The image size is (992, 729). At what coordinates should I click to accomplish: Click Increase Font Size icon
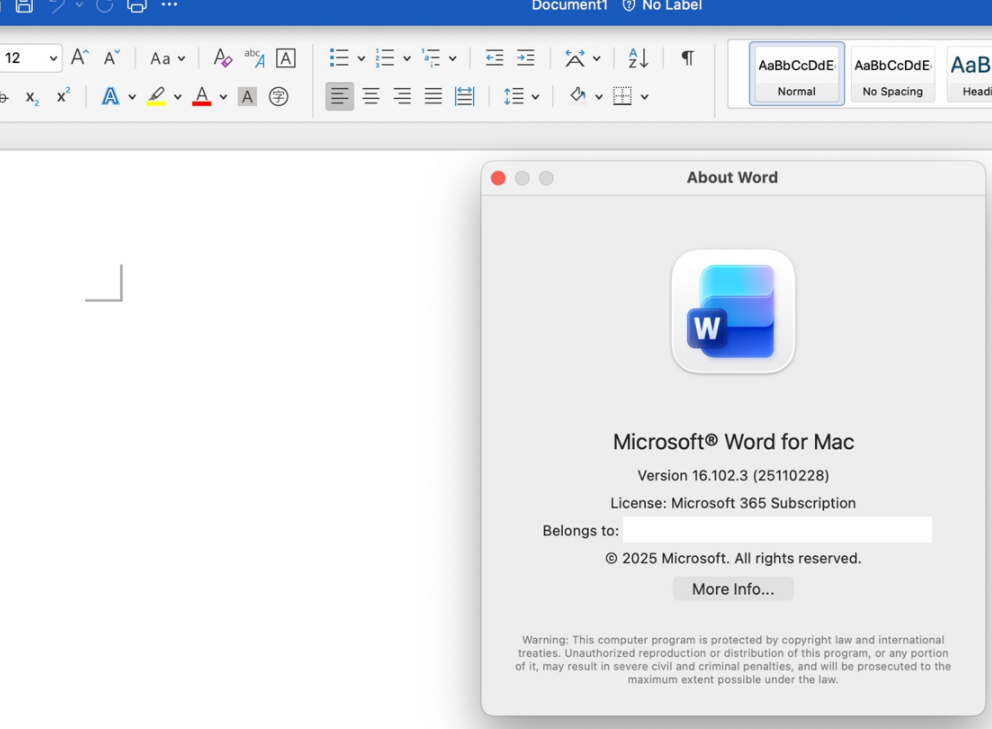click(x=80, y=58)
